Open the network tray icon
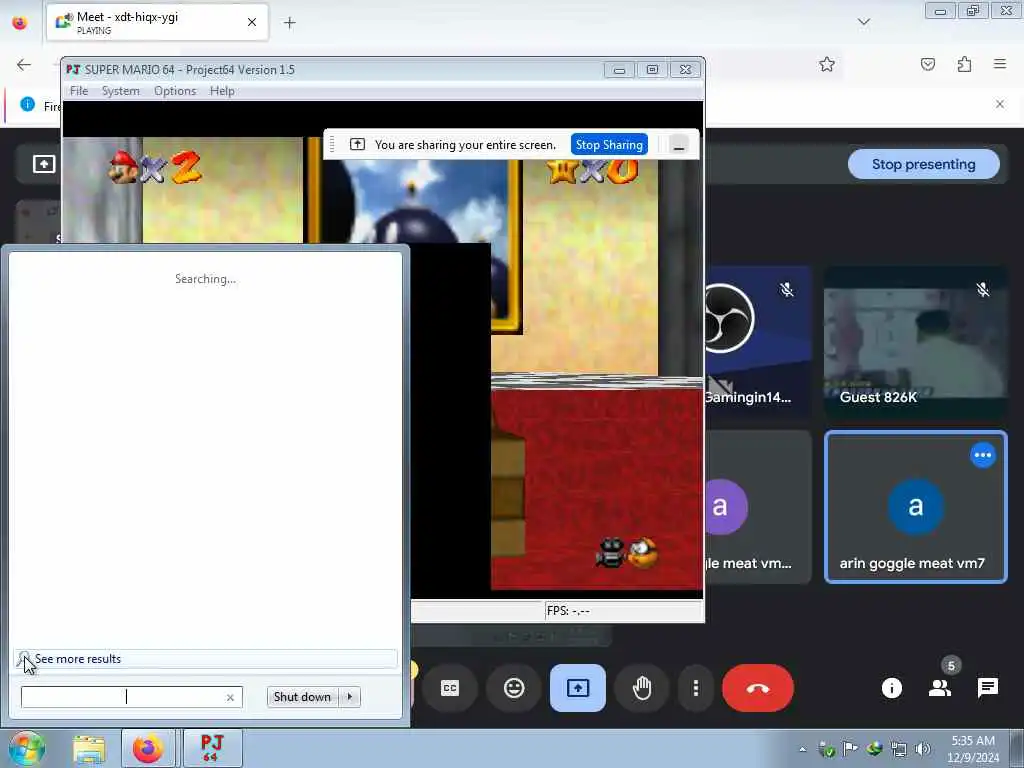 899,749
